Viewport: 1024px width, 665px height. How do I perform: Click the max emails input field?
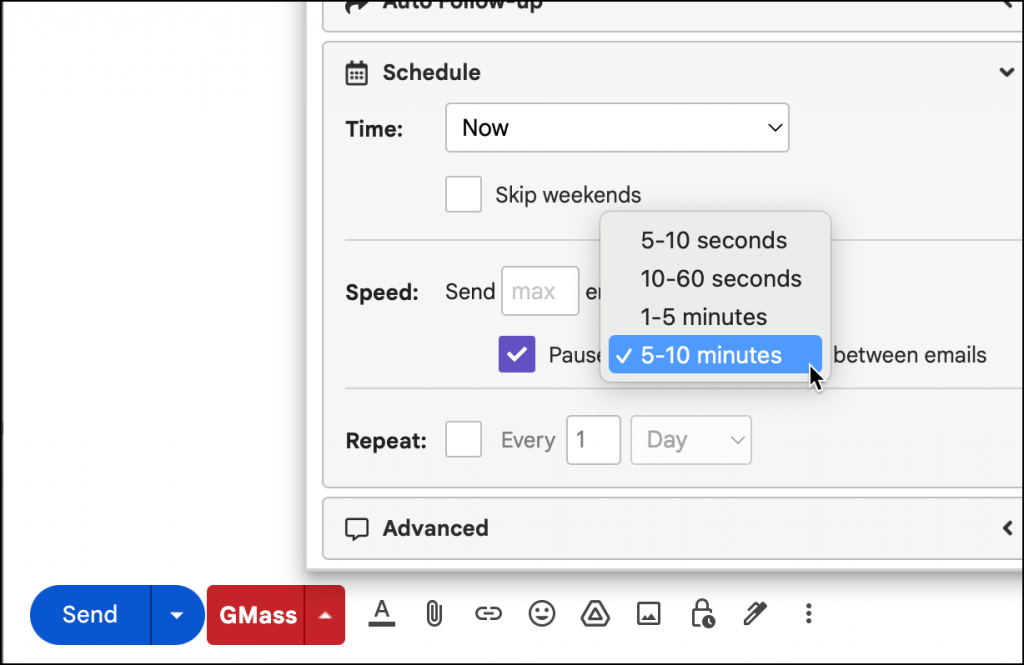pyautogui.click(x=540, y=291)
